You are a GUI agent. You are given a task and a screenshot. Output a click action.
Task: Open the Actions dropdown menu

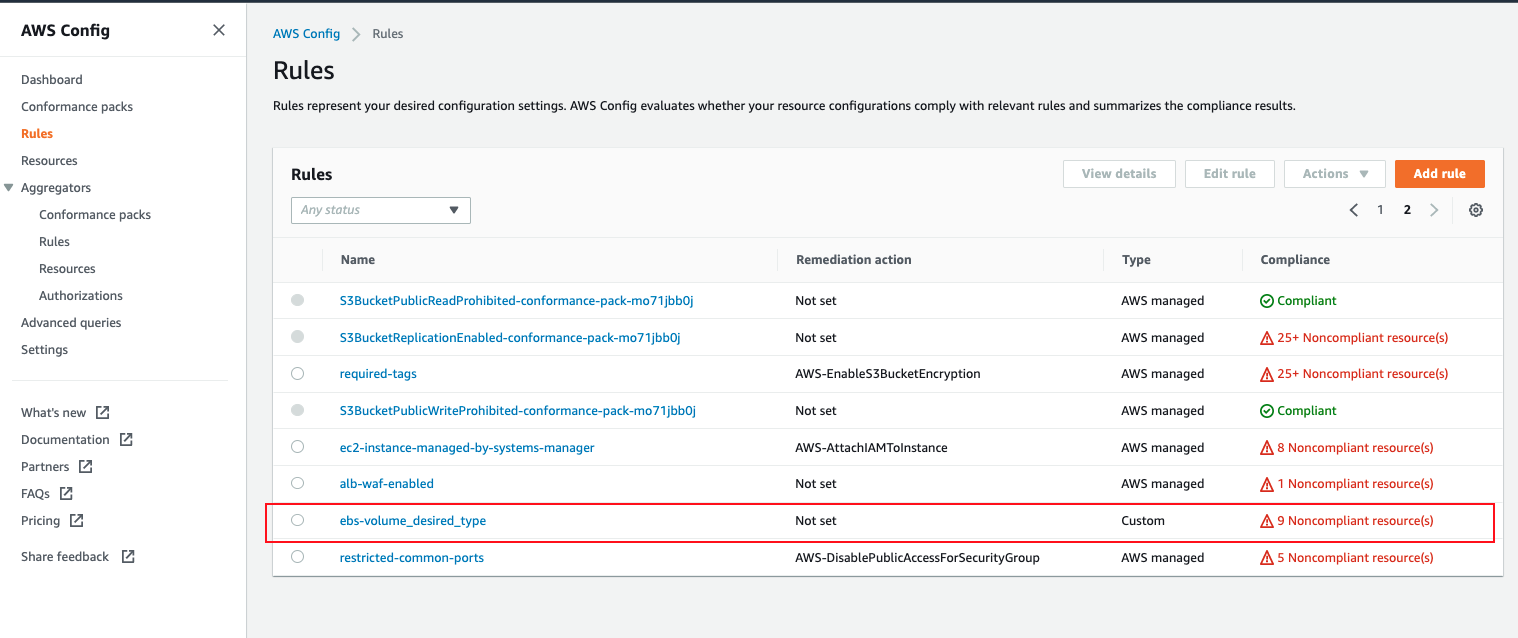click(x=1334, y=173)
